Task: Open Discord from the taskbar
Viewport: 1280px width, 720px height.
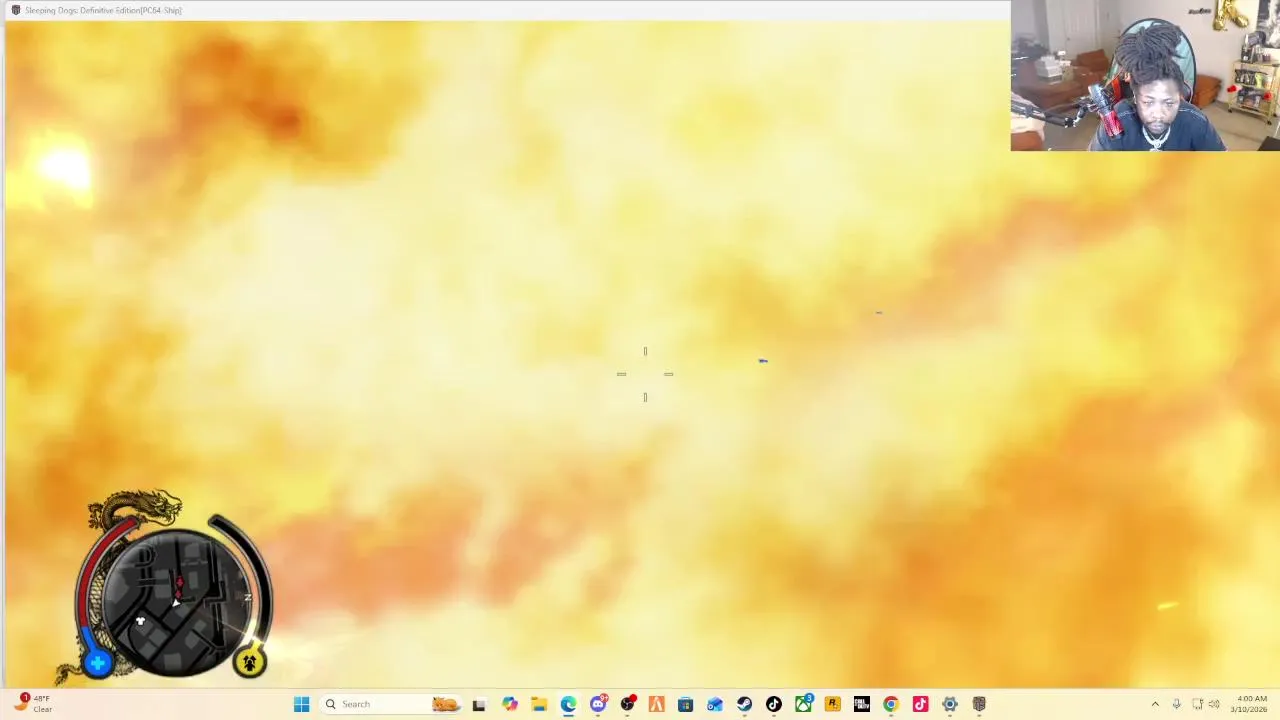Action: [598, 704]
